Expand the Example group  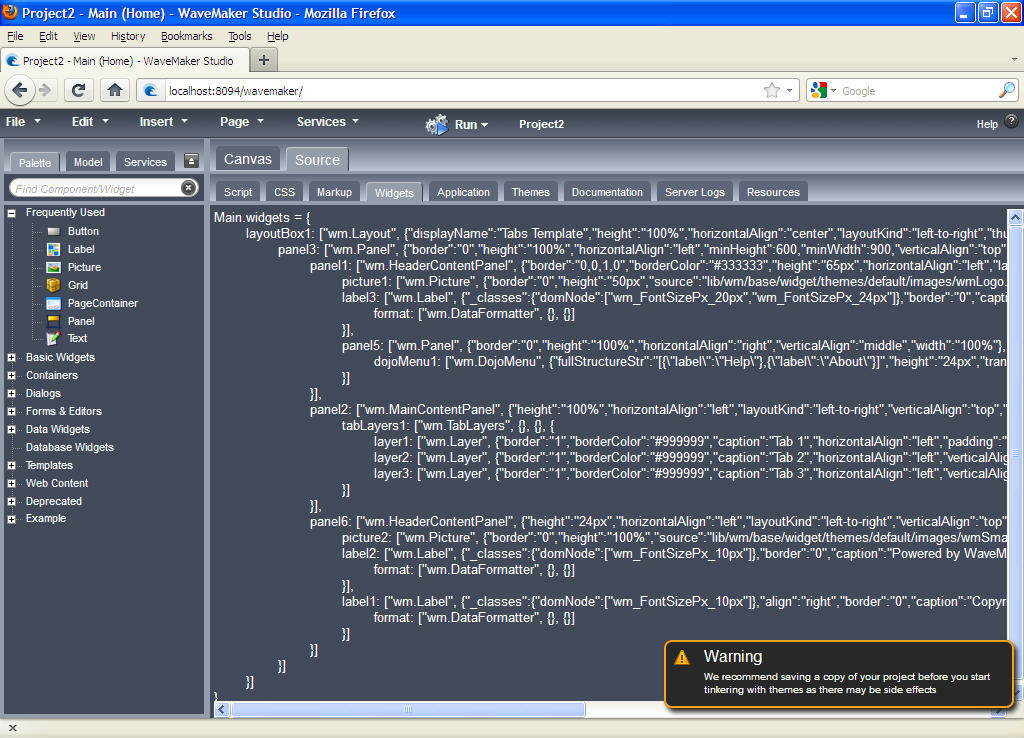pos(11,519)
